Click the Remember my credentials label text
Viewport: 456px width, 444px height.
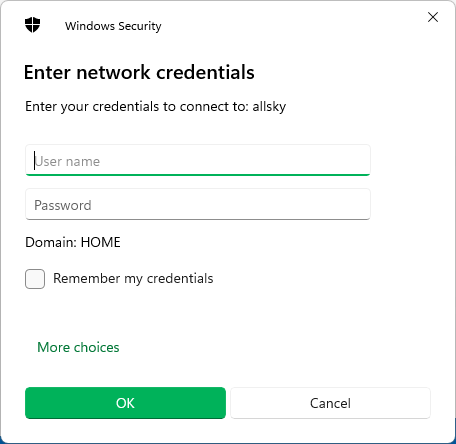pyautogui.click(x=133, y=279)
